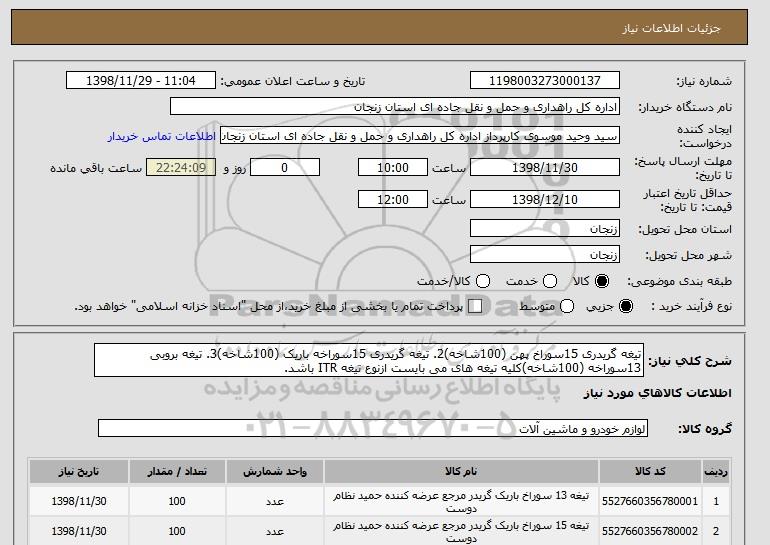Viewport: 770px width, 545px height.
Task: Select the متوسط purchase type radio
Action: click(x=567, y=306)
